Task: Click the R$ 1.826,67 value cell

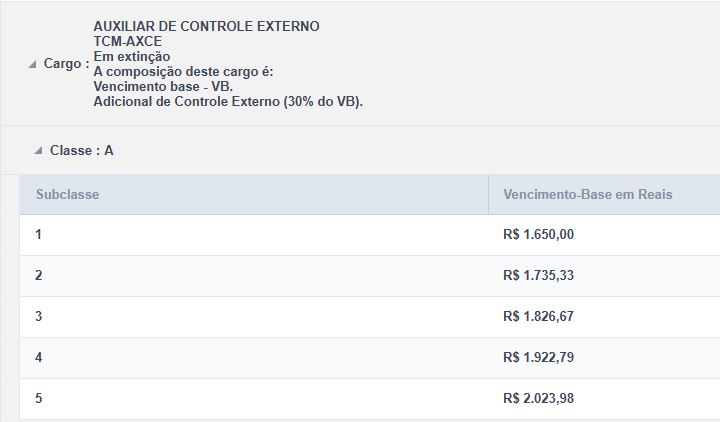Action: point(539,316)
